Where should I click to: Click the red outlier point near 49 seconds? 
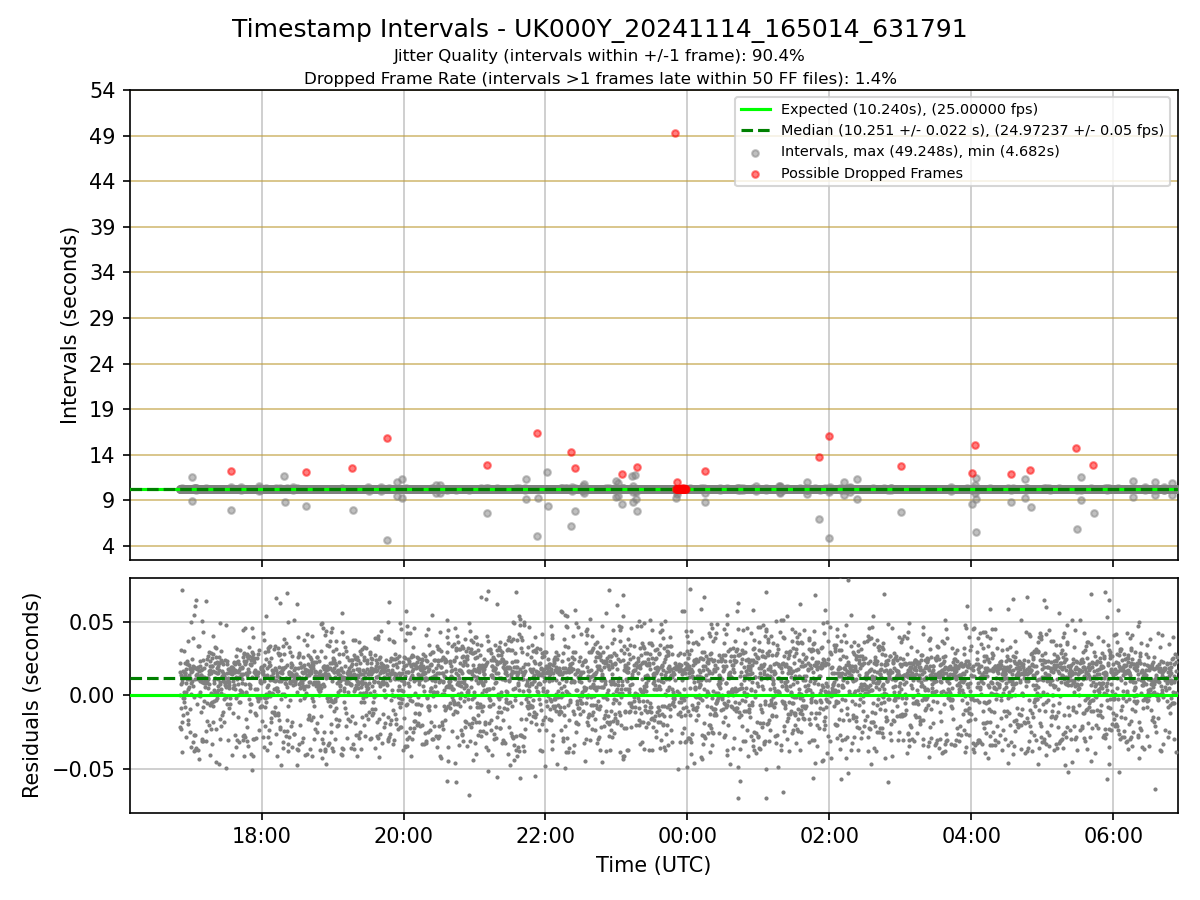pyautogui.click(x=675, y=133)
